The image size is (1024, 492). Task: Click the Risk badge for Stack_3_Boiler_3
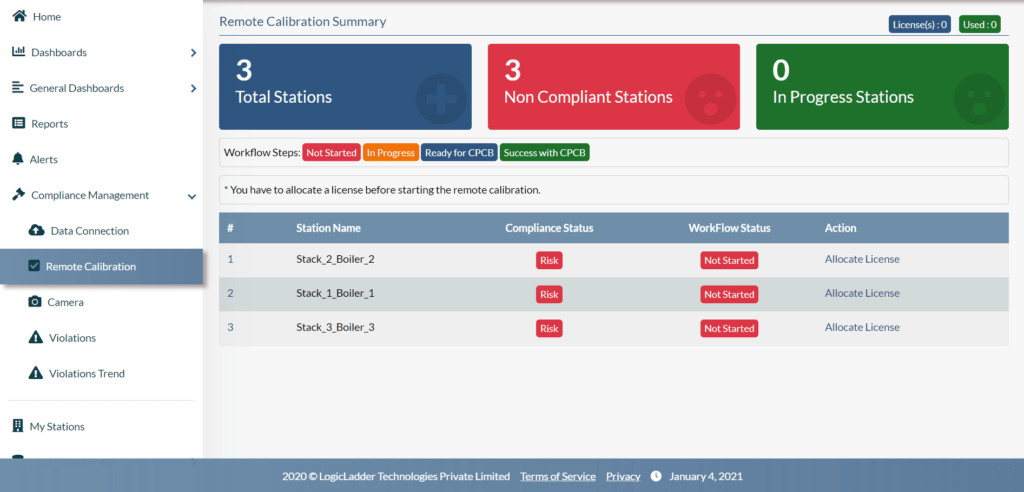pyautogui.click(x=549, y=328)
